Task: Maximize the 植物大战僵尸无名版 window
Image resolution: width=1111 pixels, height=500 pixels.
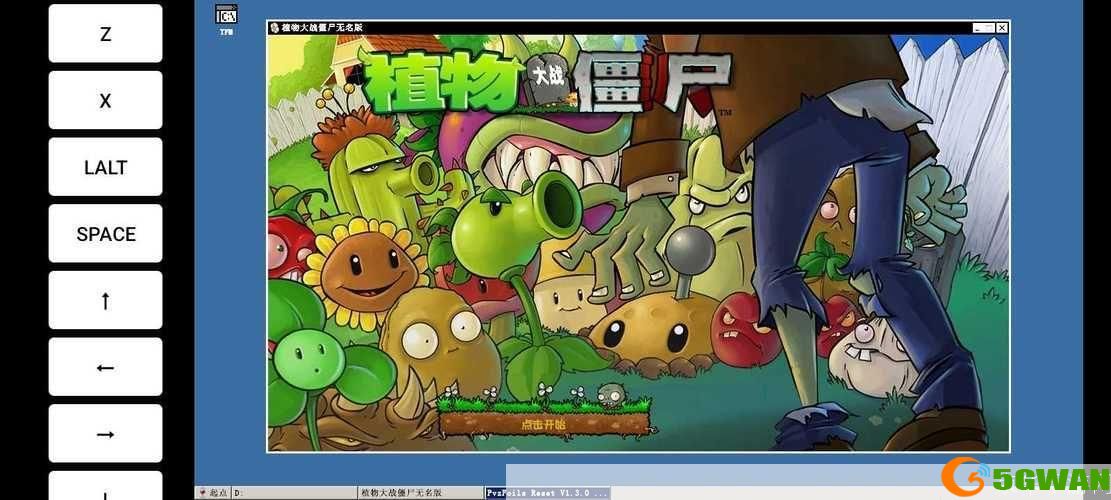Action: tap(990, 28)
